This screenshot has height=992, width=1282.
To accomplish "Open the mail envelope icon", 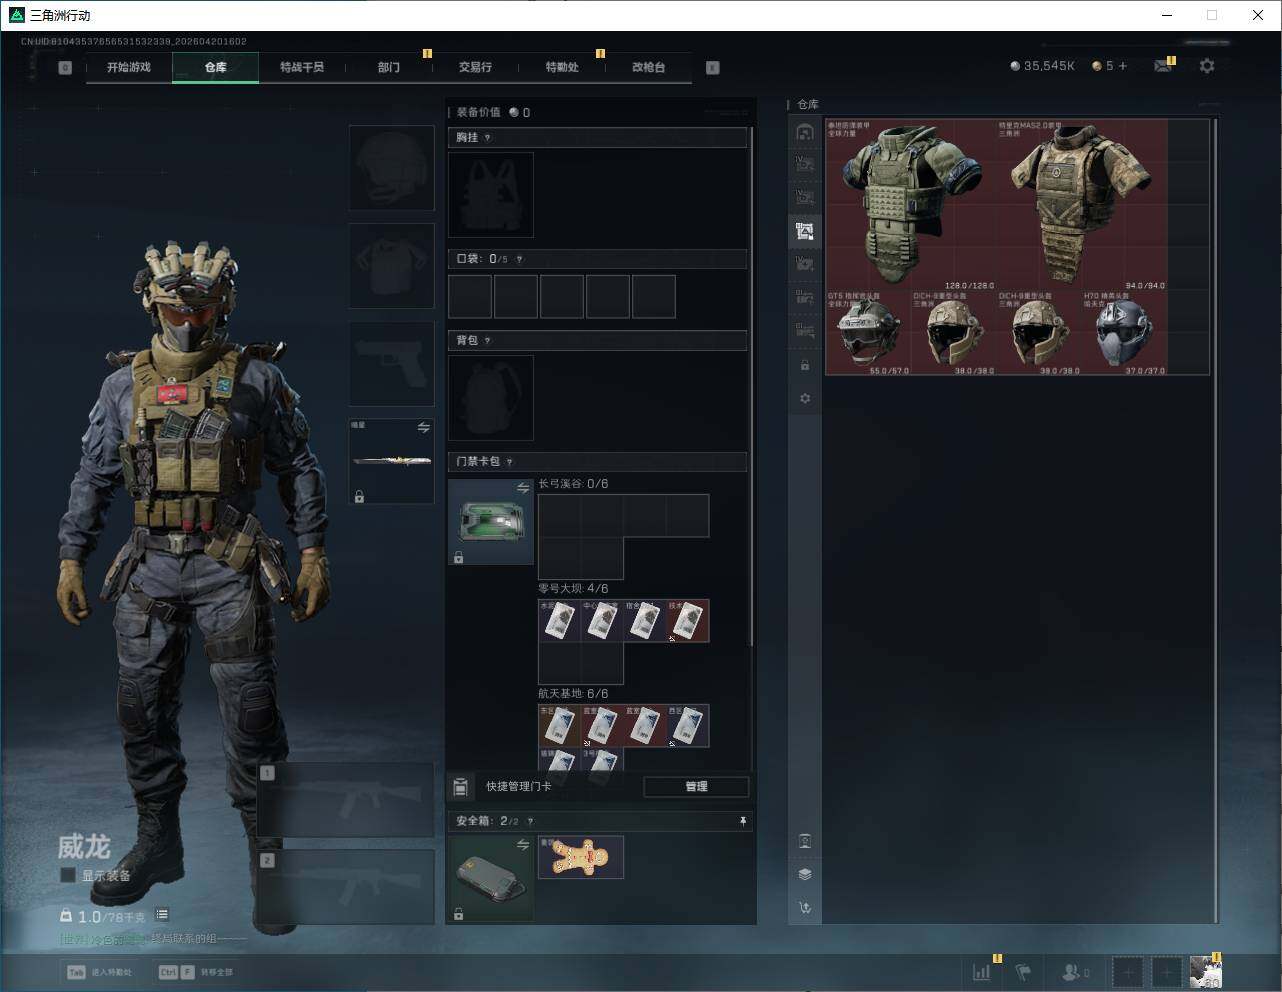I will click(x=1163, y=66).
